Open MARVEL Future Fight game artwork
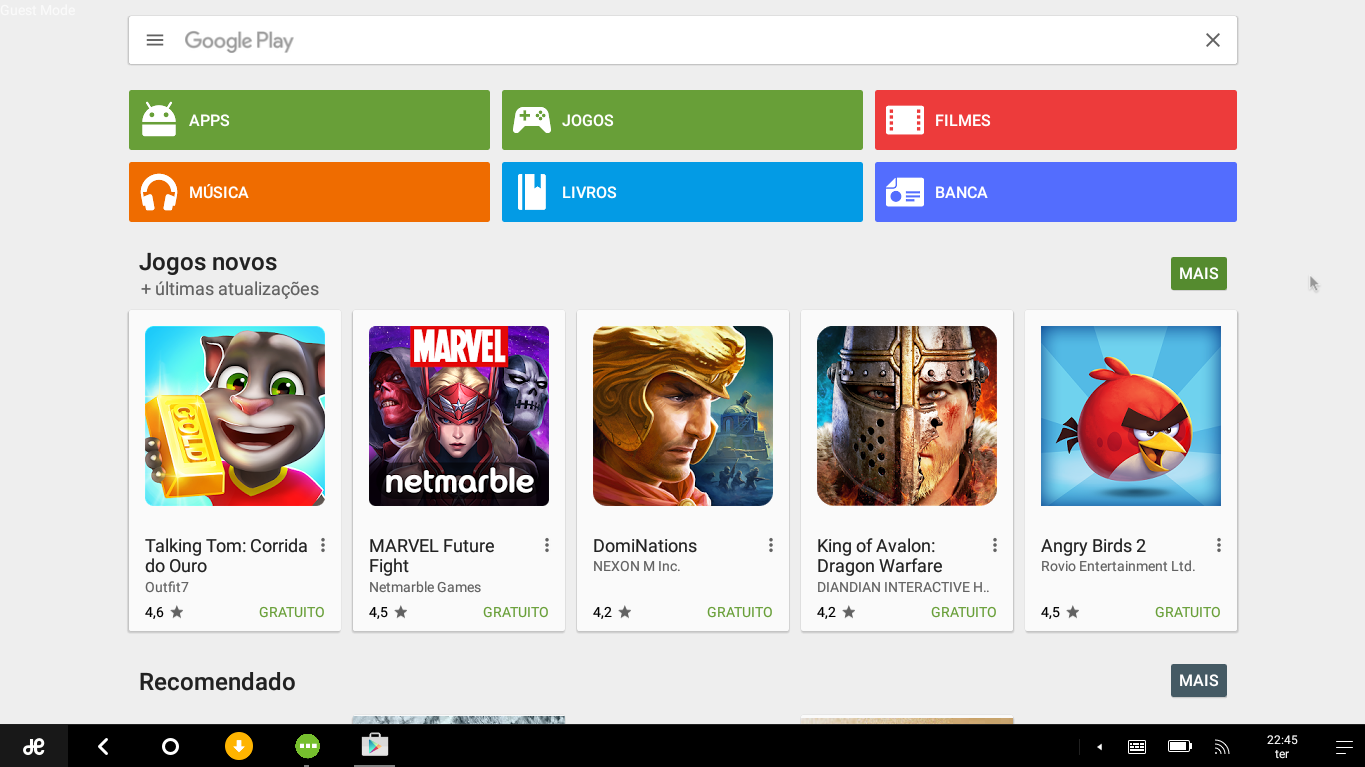Viewport: 1365px width, 767px height. click(459, 416)
